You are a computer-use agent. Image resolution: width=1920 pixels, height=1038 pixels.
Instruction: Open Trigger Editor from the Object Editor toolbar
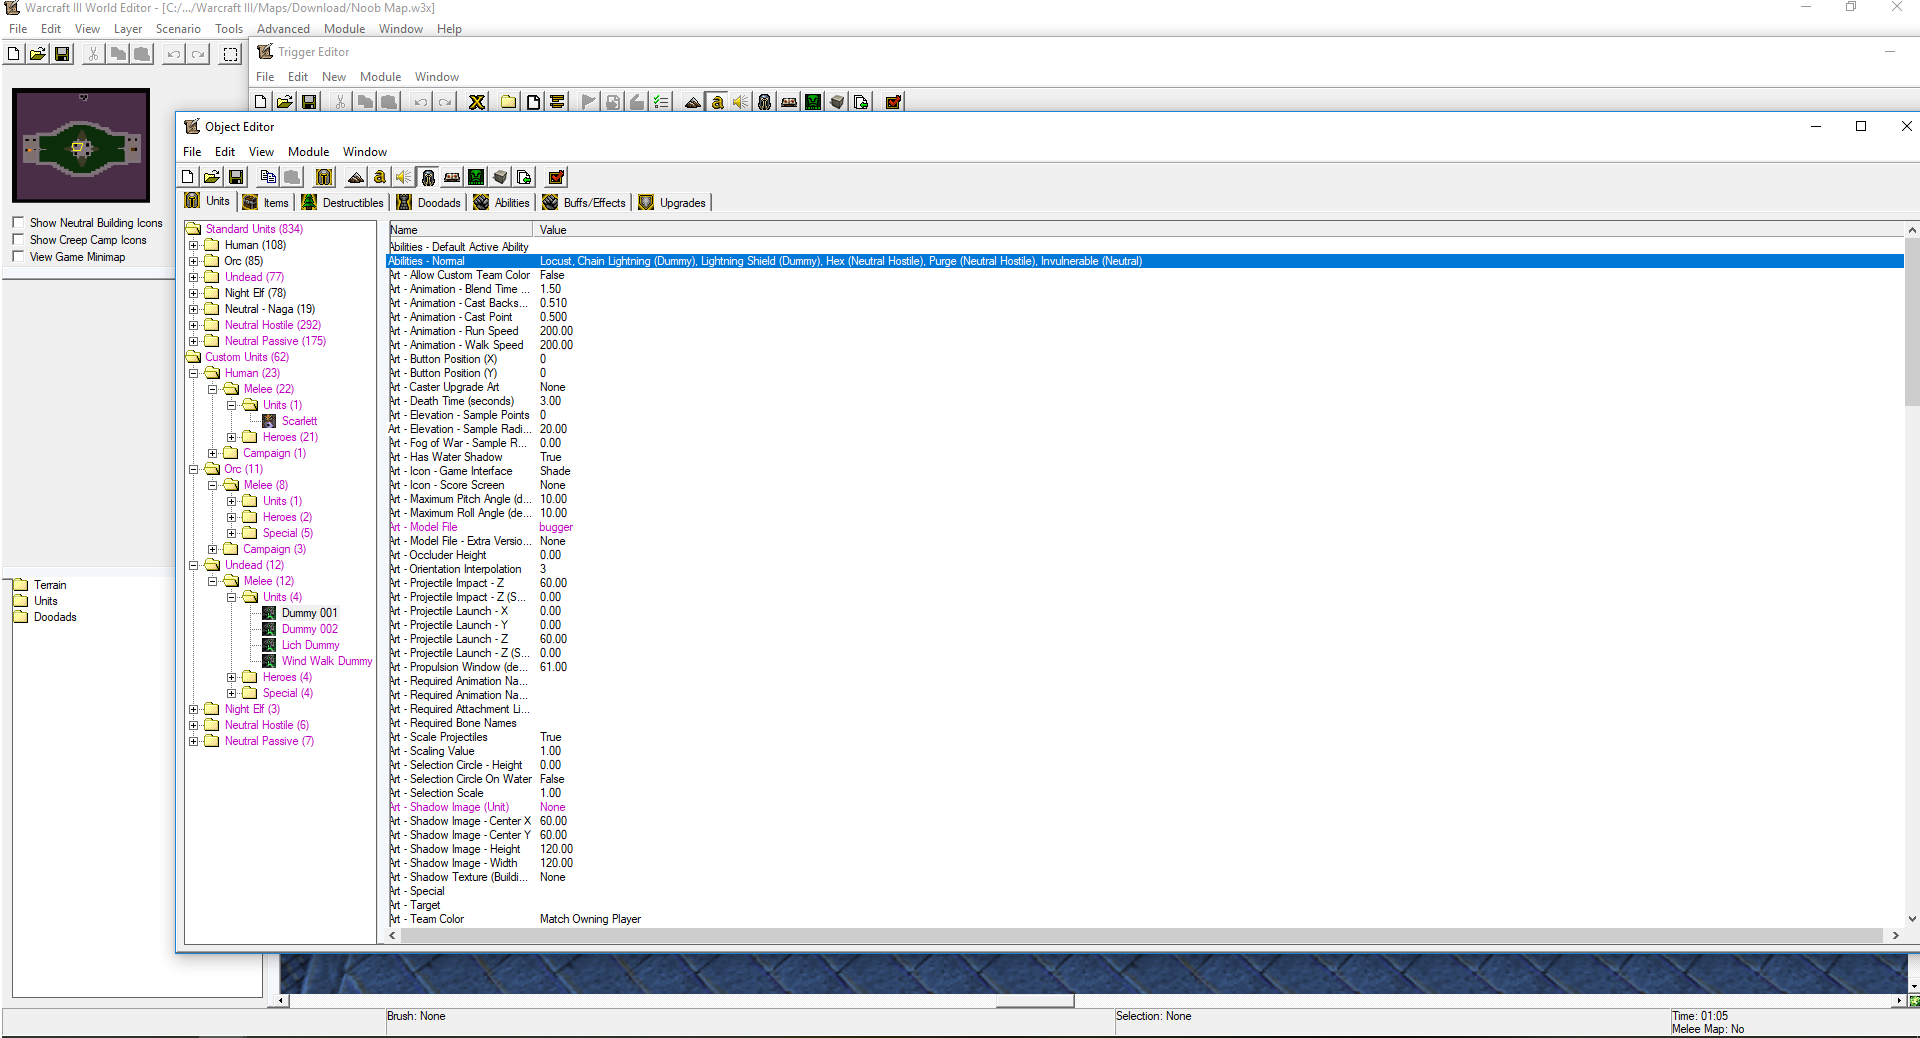[380, 177]
